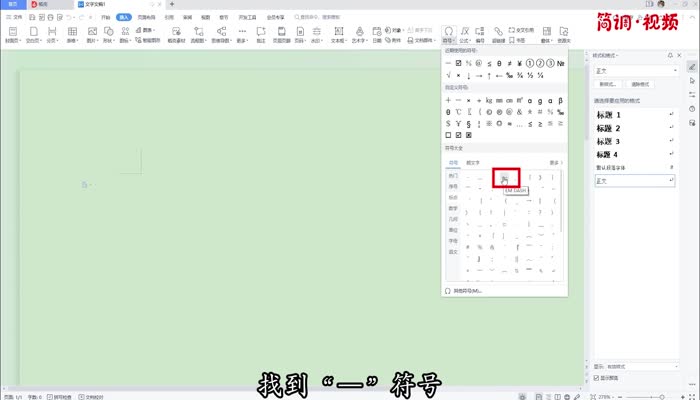Click the 清除格式 button

point(641,84)
